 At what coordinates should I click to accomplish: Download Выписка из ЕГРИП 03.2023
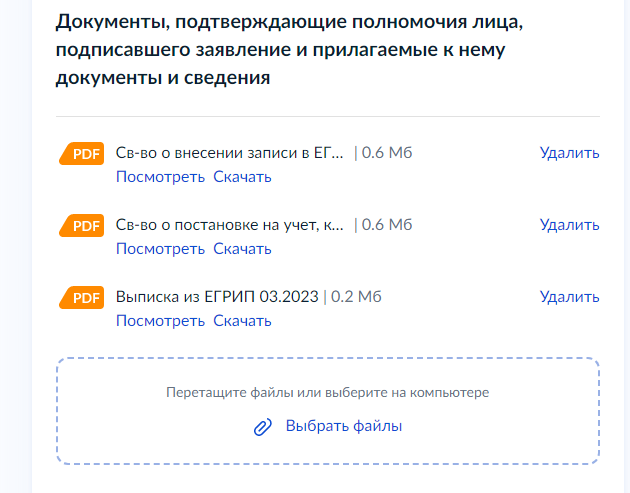pyautogui.click(x=242, y=321)
